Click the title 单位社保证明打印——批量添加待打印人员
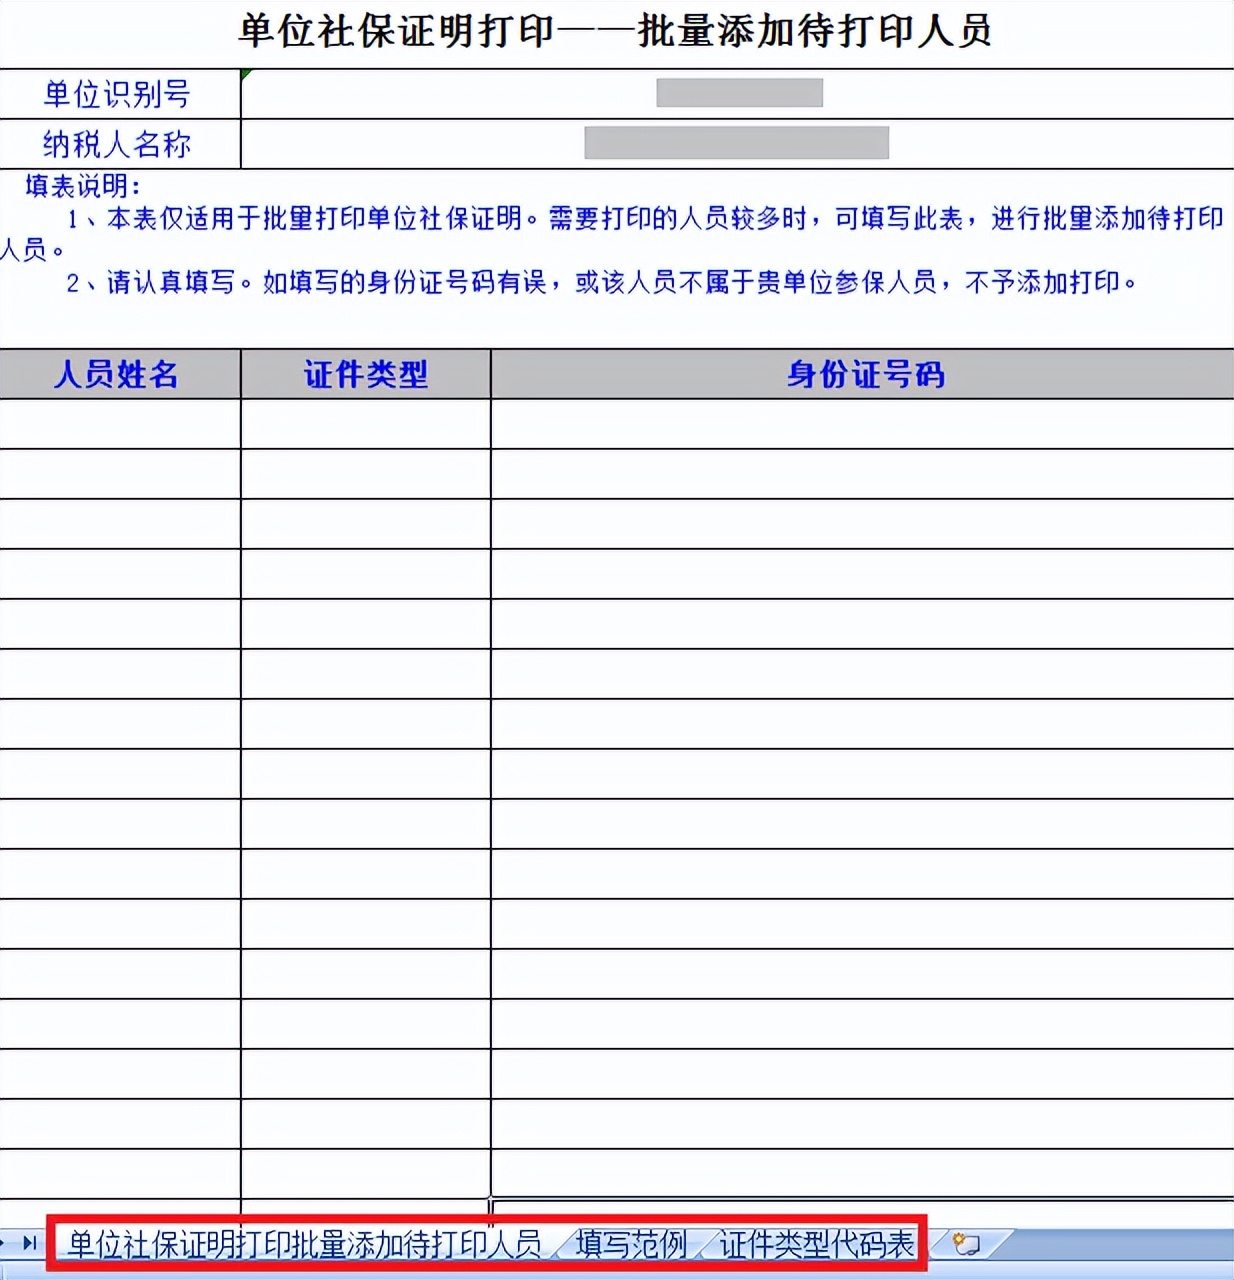The height and width of the screenshot is (1280, 1234). click(617, 30)
